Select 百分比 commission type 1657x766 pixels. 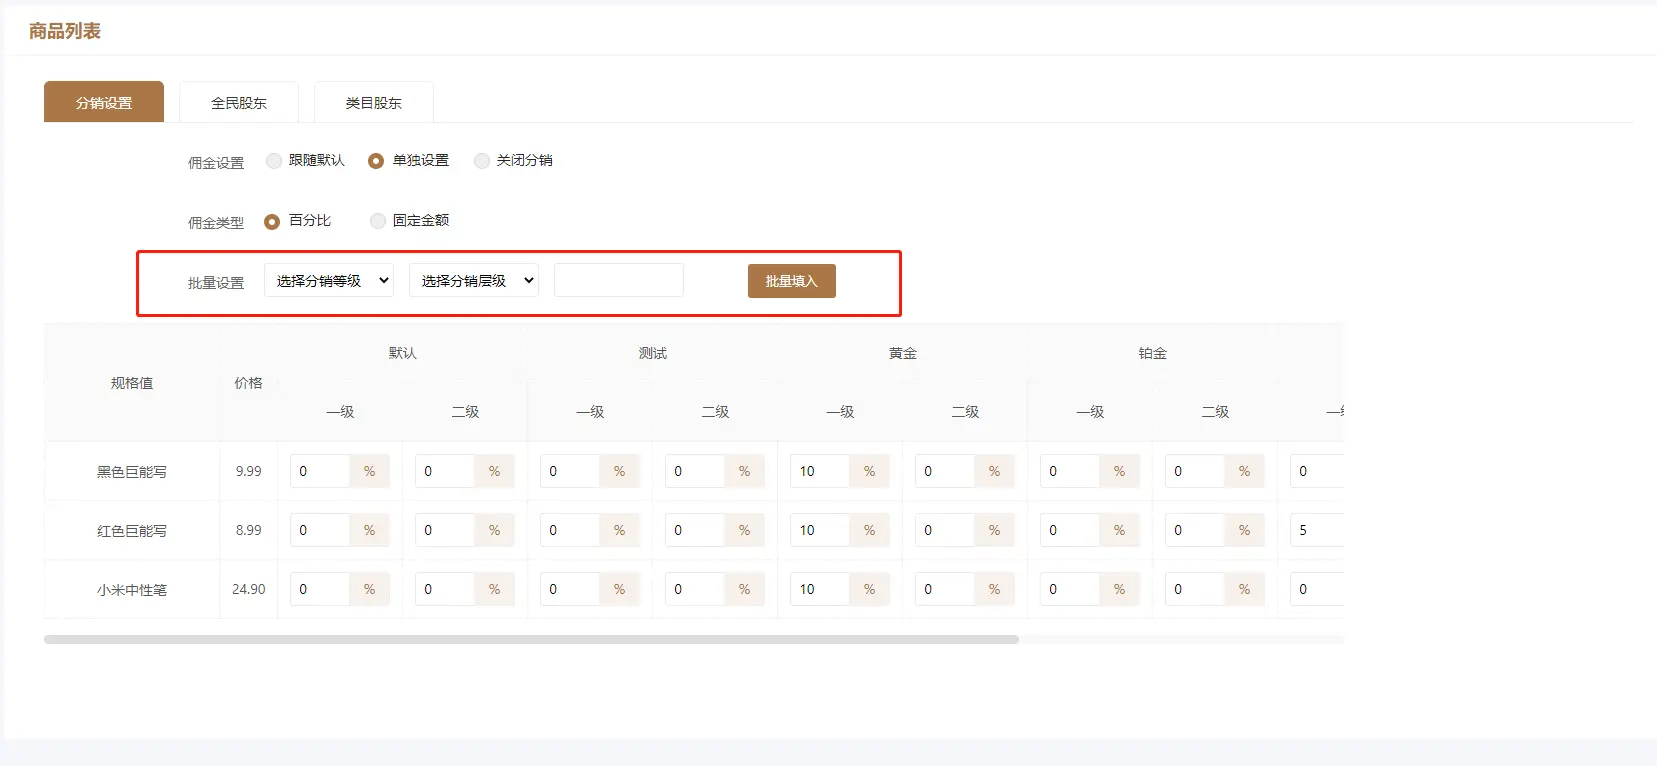click(272, 221)
